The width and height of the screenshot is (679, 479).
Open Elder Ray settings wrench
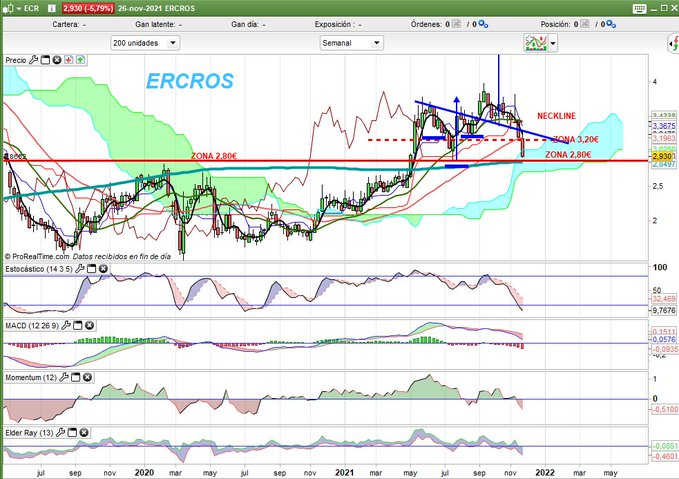[x=61, y=432]
